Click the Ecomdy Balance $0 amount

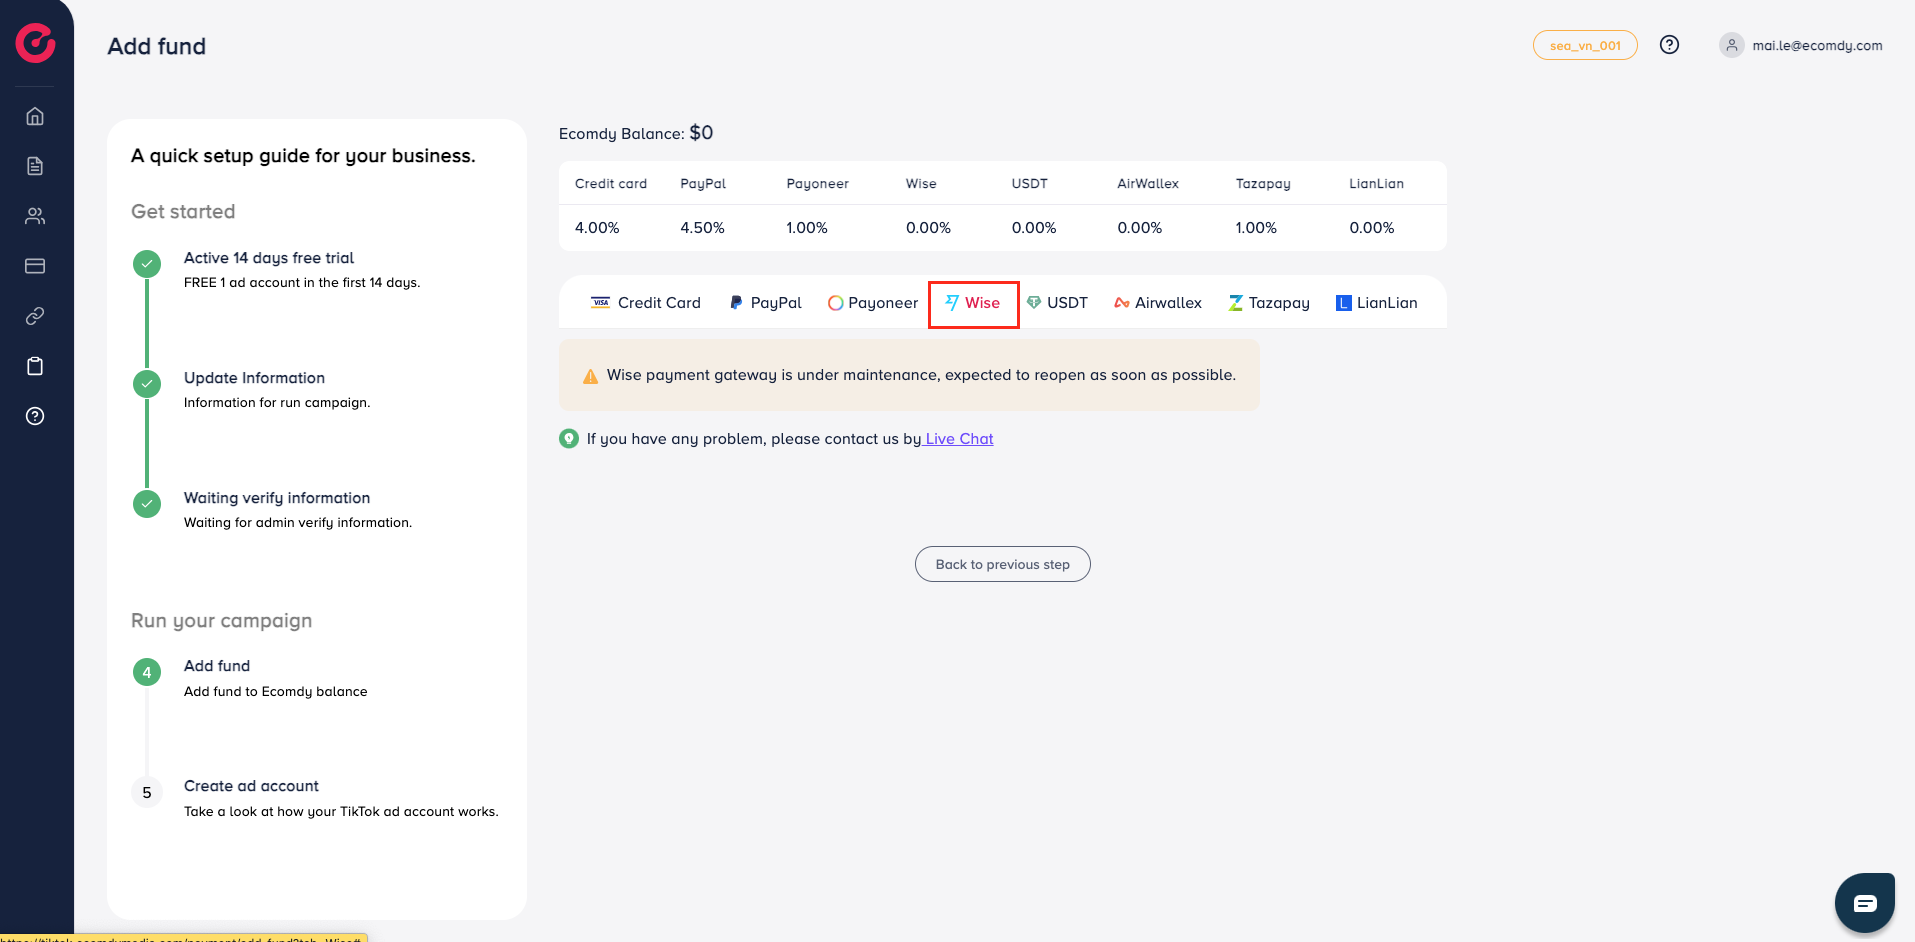tap(701, 133)
